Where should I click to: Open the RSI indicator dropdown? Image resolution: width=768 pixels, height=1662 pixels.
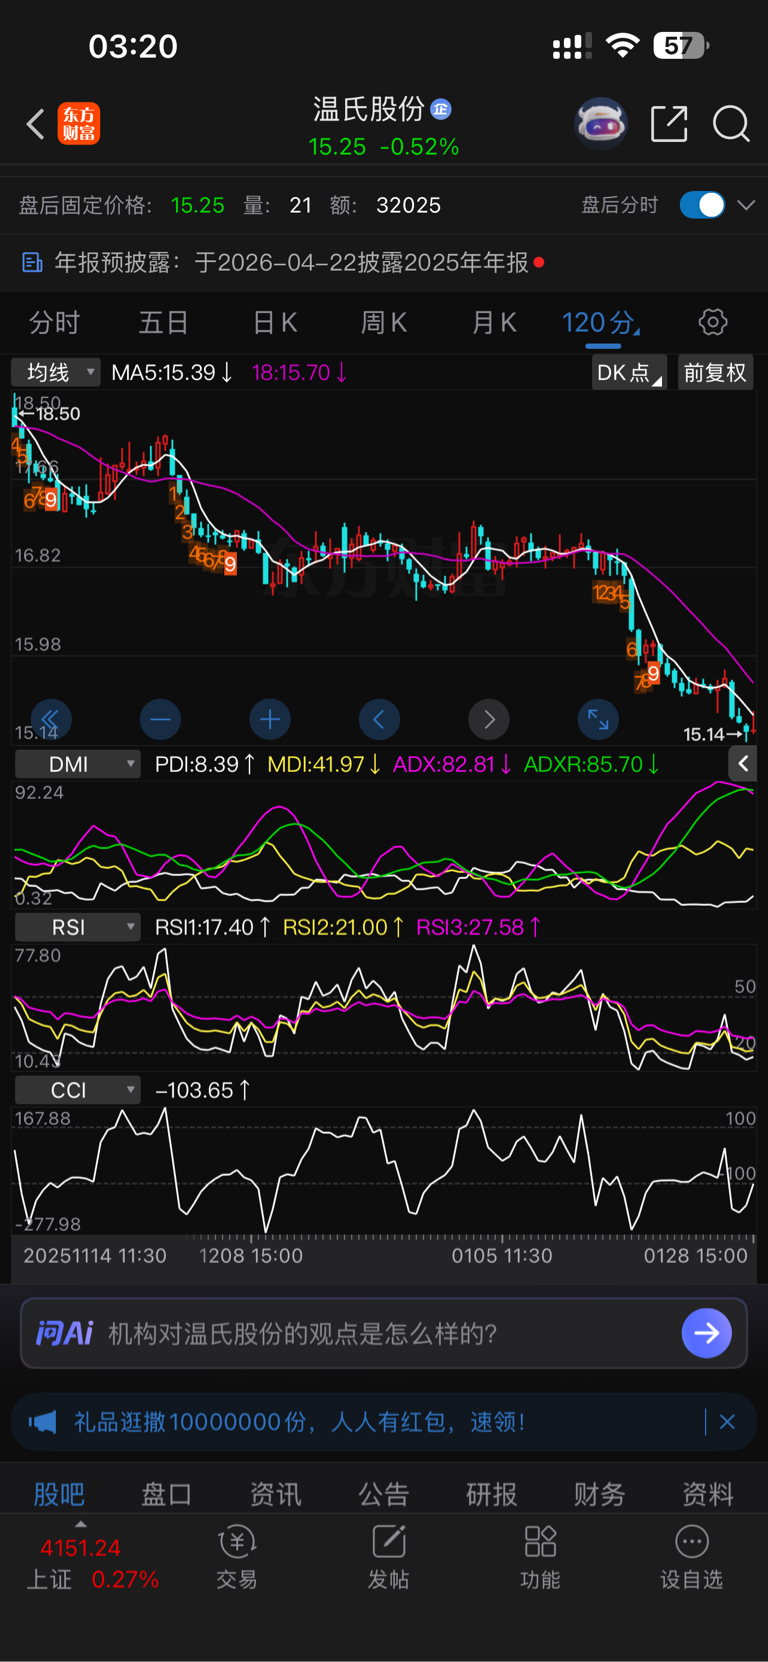pyautogui.click(x=77, y=927)
